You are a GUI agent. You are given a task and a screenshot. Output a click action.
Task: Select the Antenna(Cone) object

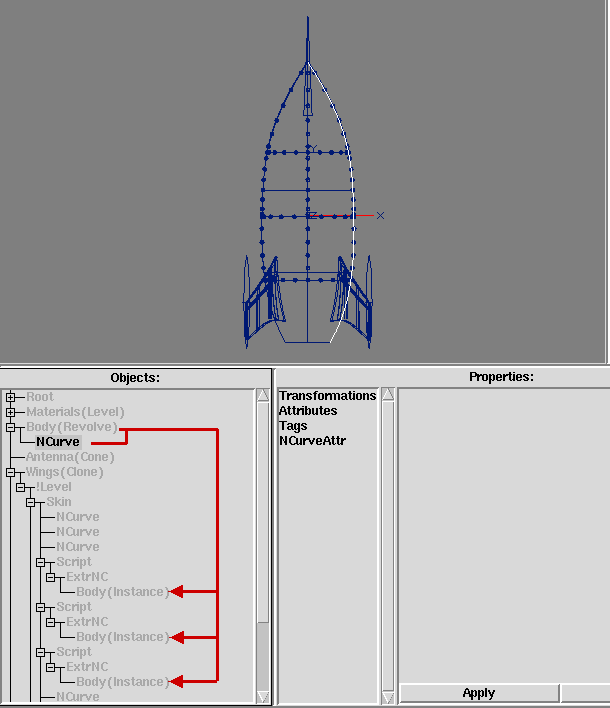[x=70, y=457]
